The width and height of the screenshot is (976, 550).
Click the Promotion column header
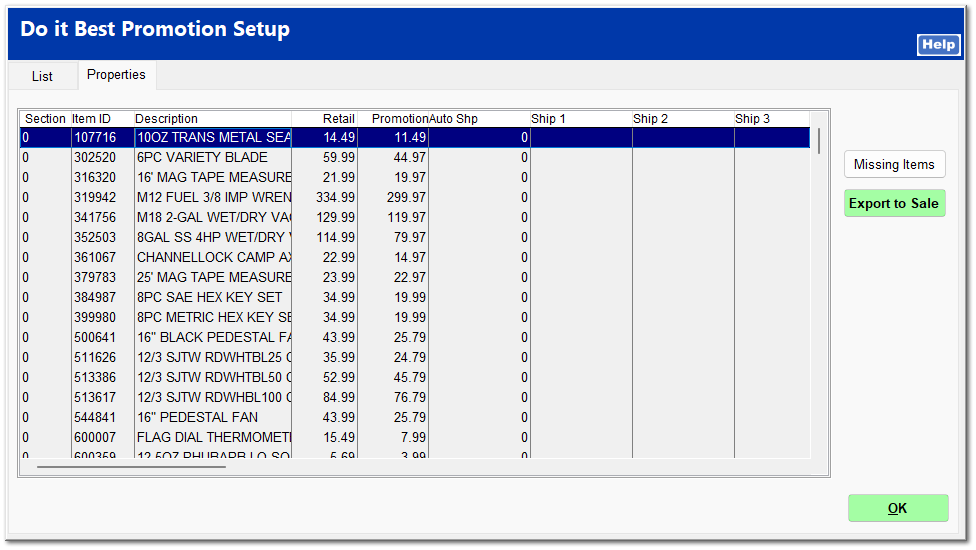(393, 119)
